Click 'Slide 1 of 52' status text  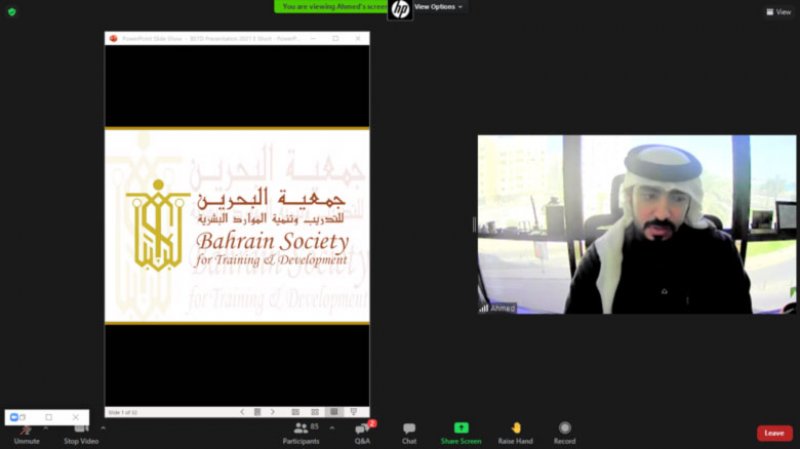pos(122,412)
